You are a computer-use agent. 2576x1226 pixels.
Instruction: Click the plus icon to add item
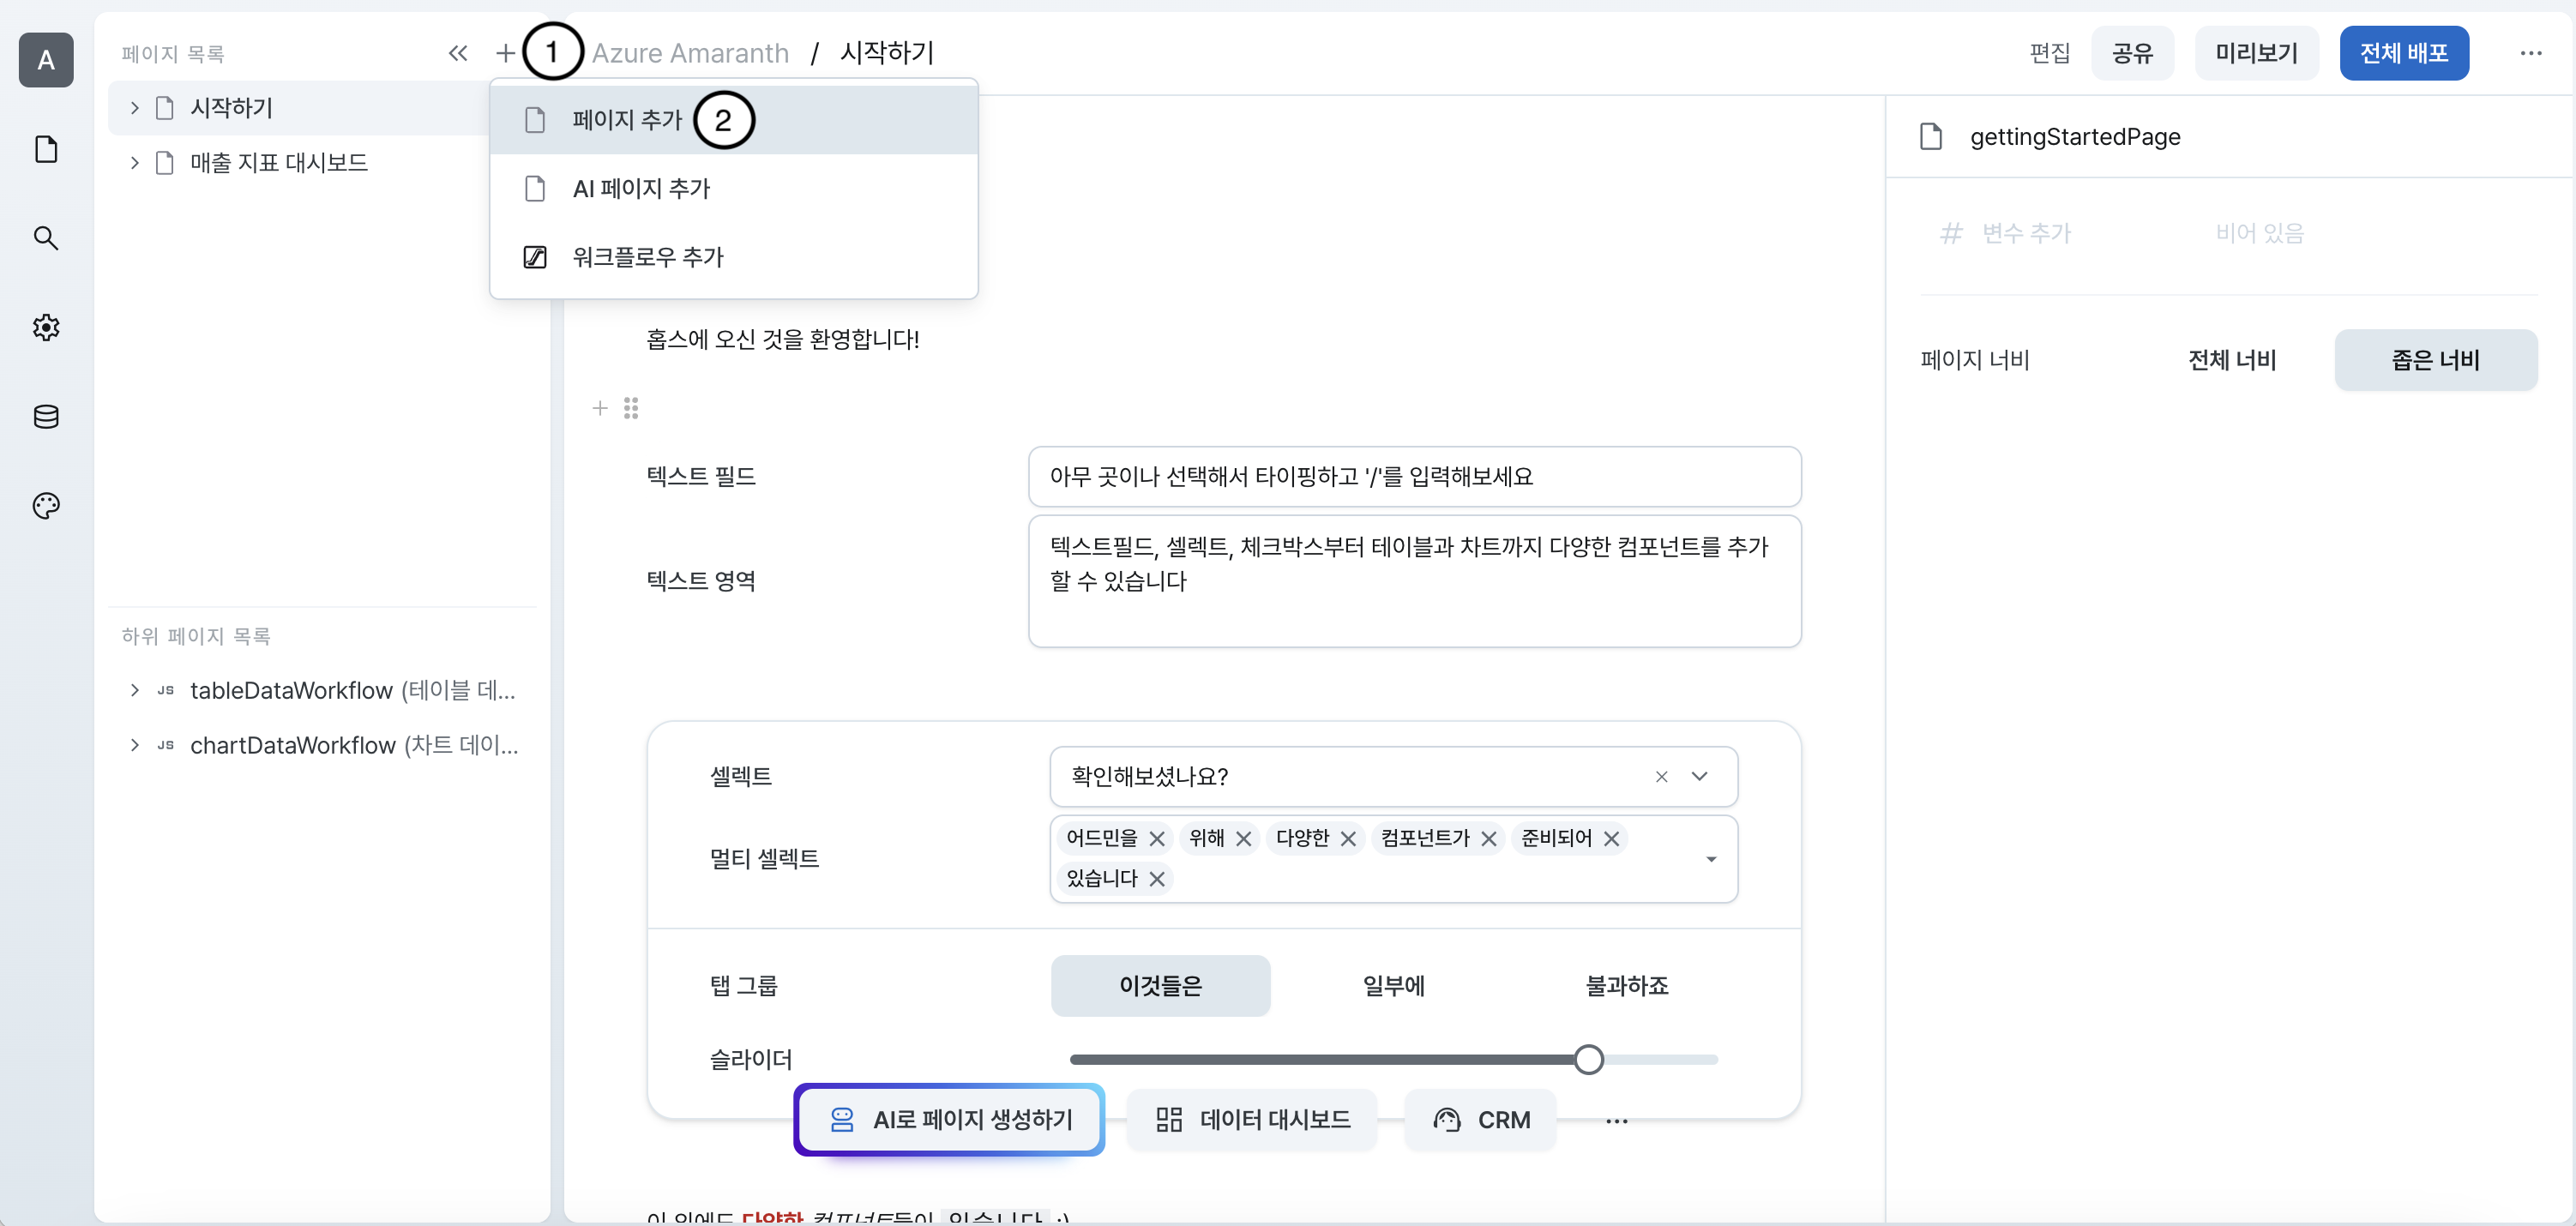pos(506,53)
